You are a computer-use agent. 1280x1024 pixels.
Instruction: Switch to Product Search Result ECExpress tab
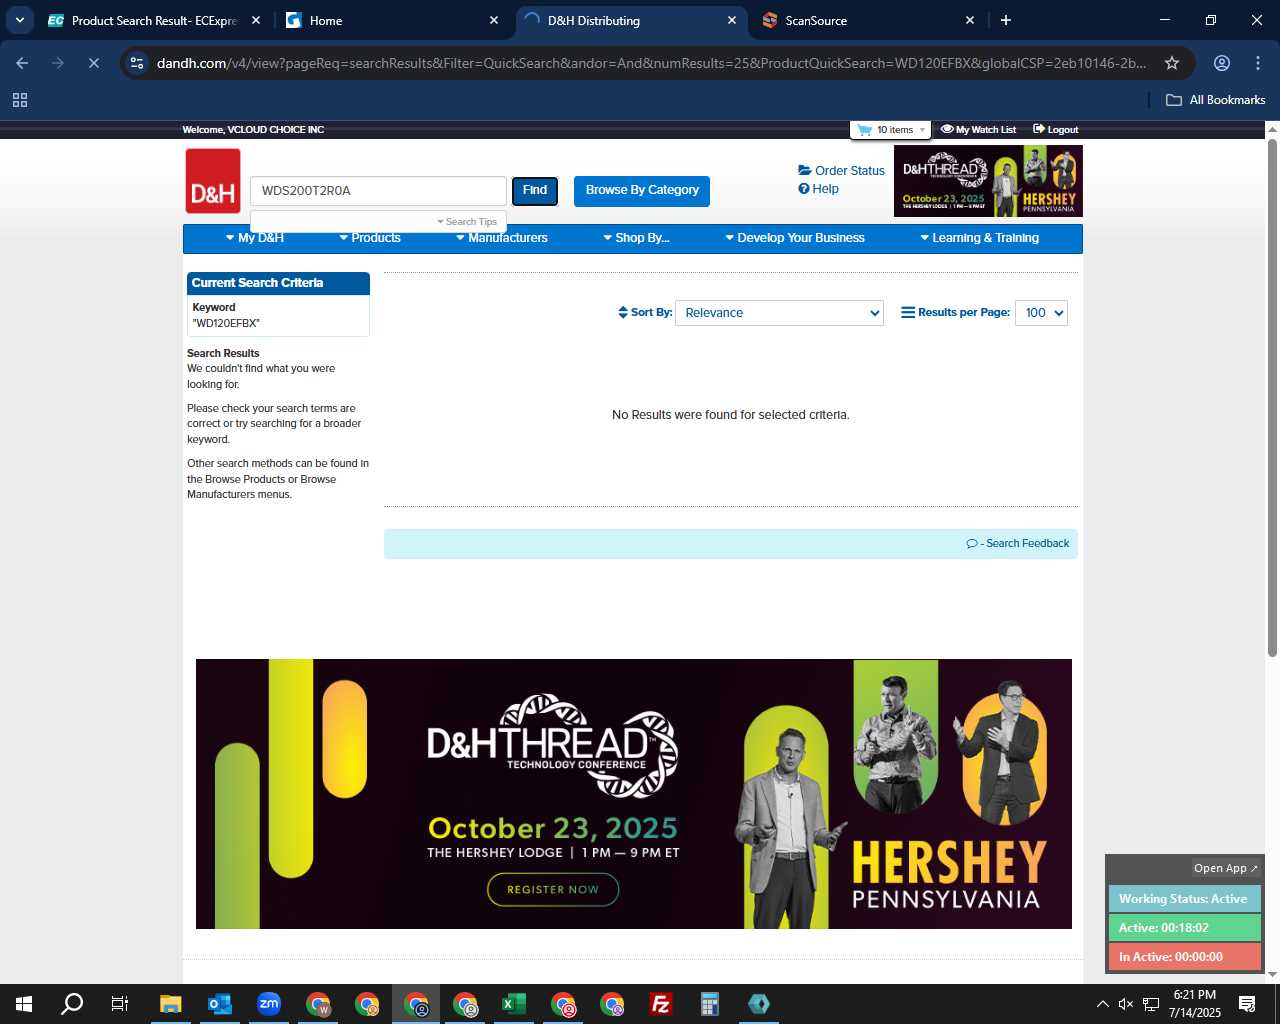tap(154, 20)
